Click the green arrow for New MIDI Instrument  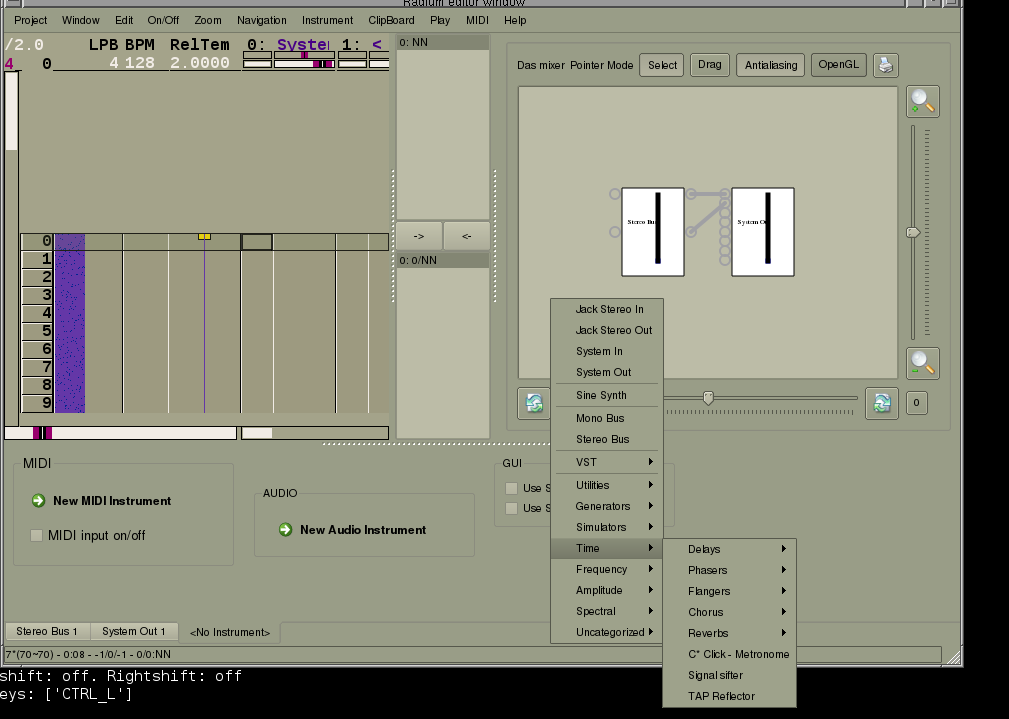coord(39,501)
